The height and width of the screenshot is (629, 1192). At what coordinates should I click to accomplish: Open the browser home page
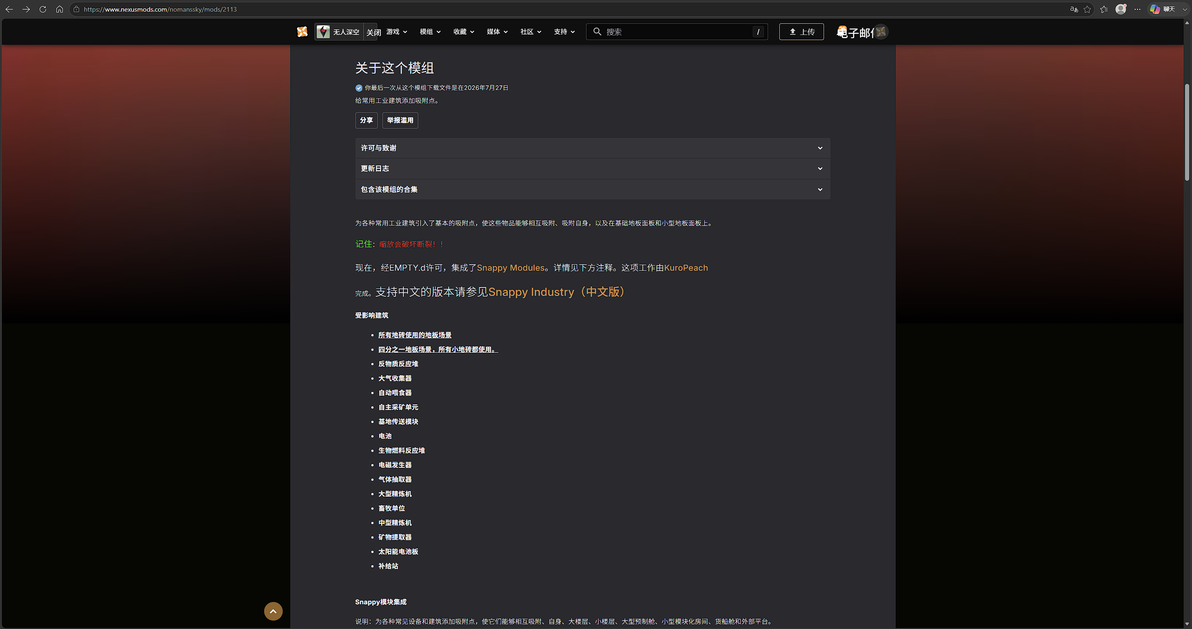click(x=59, y=9)
